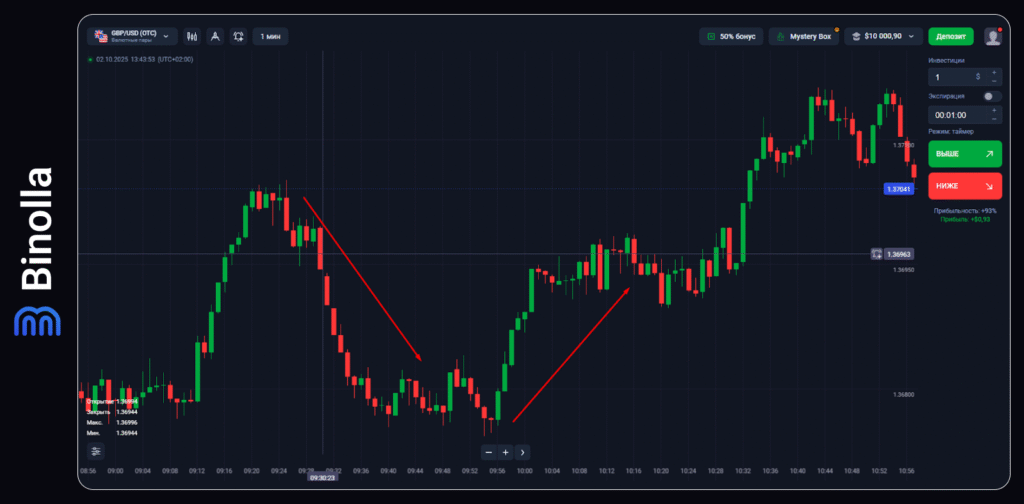Increase investment amount with plus stepper
The height and width of the screenshot is (504, 1024).
click(x=993, y=72)
